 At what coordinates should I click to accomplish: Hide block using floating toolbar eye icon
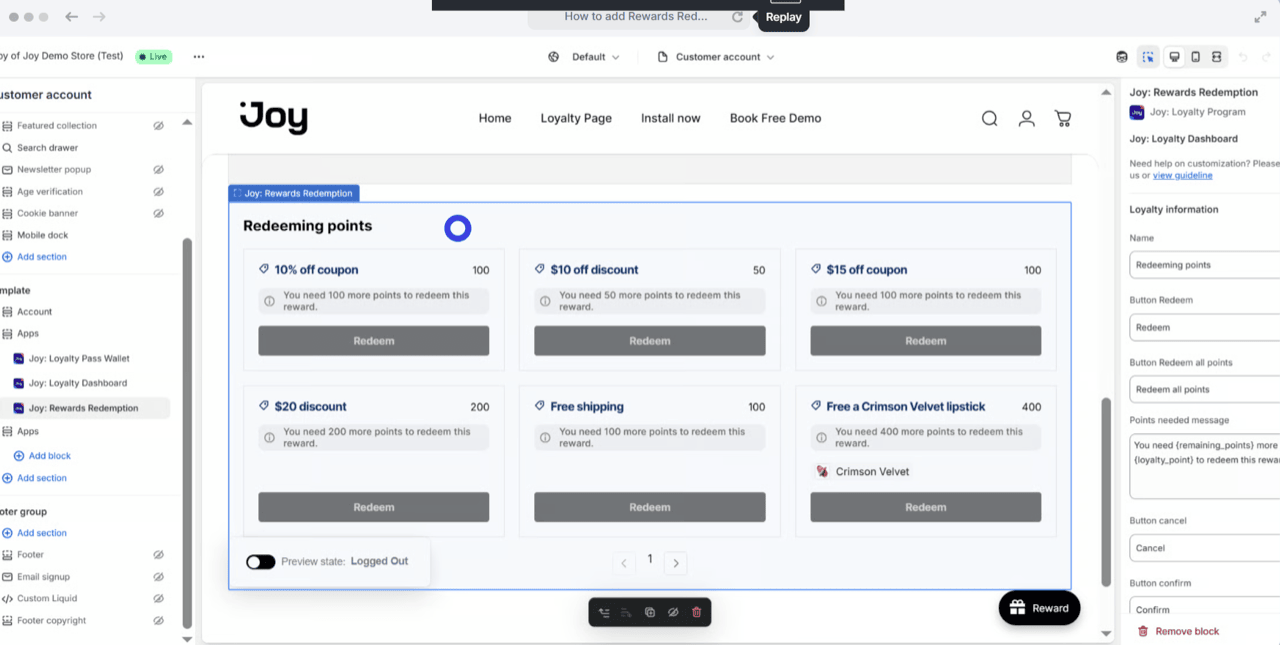point(673,612)
